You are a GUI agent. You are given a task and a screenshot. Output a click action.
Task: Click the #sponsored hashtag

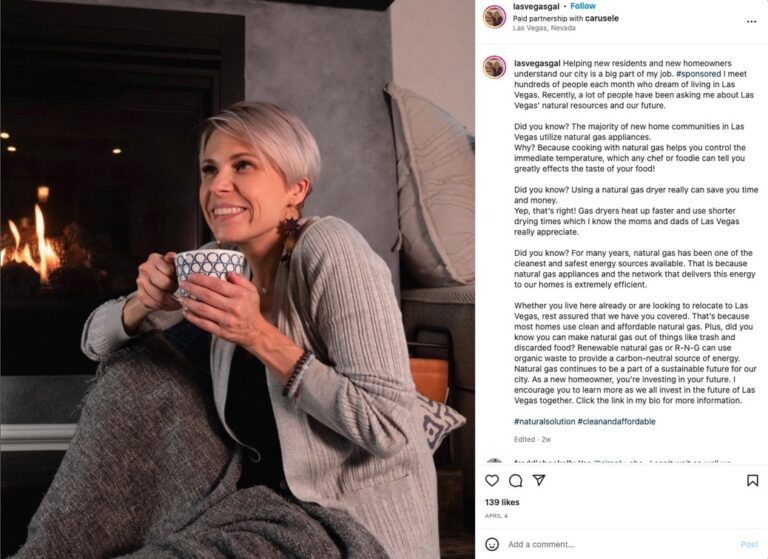[x=698, y=74]
